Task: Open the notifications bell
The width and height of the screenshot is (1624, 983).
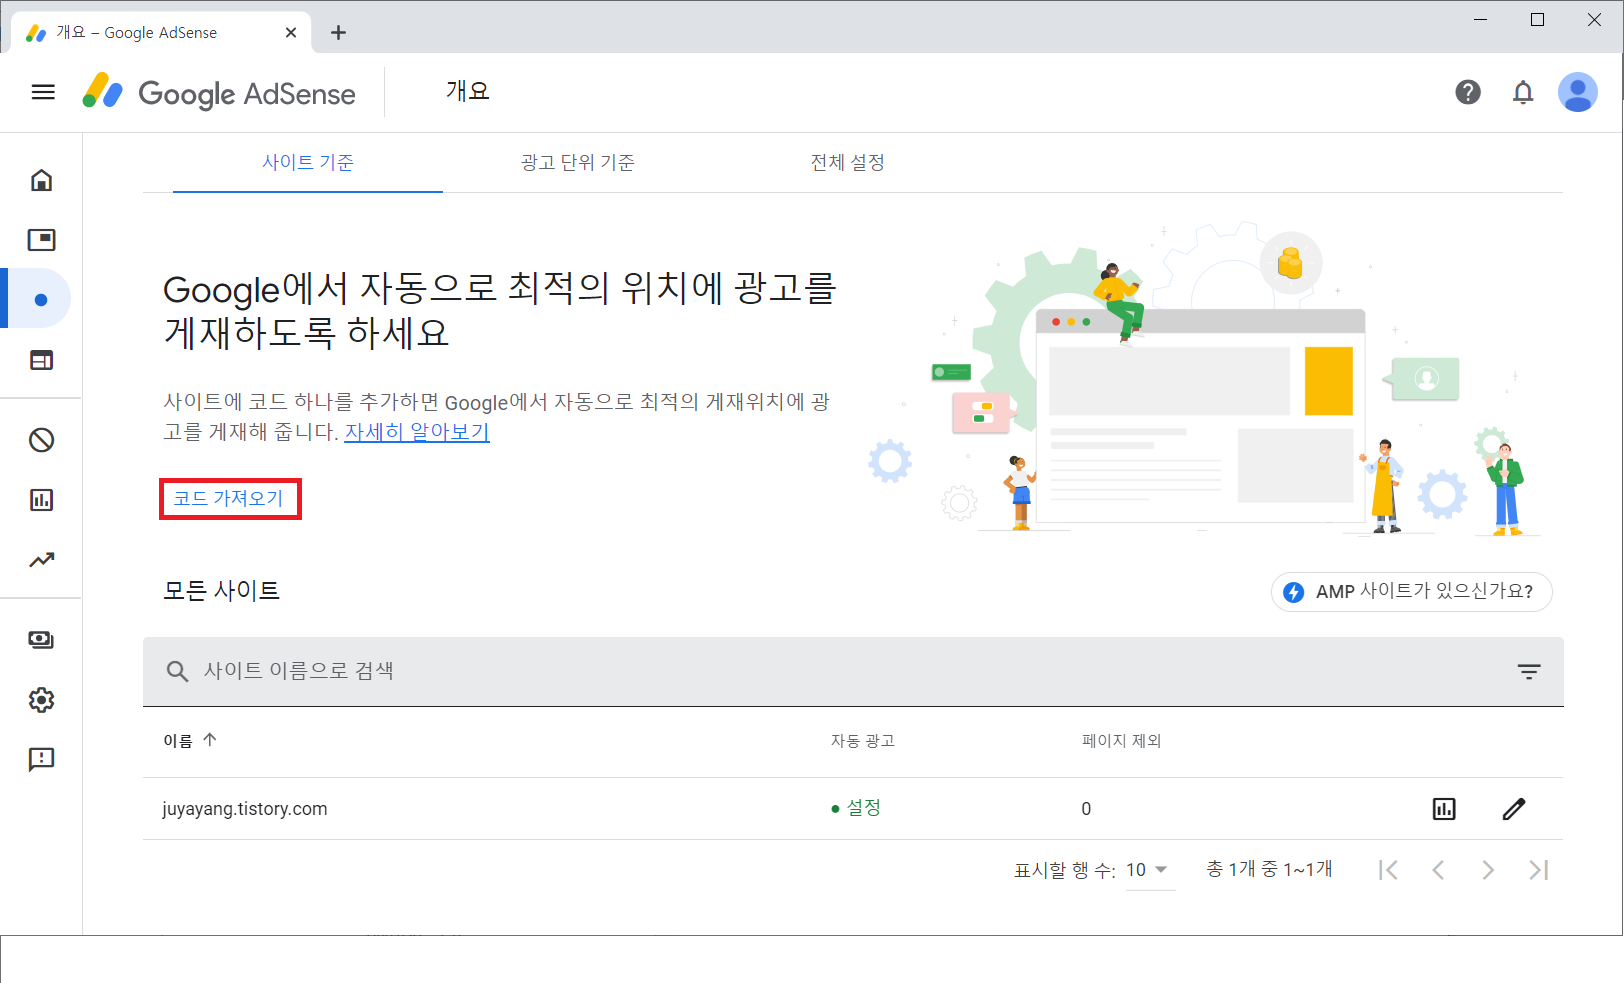Action: (x=1523, y=92)
